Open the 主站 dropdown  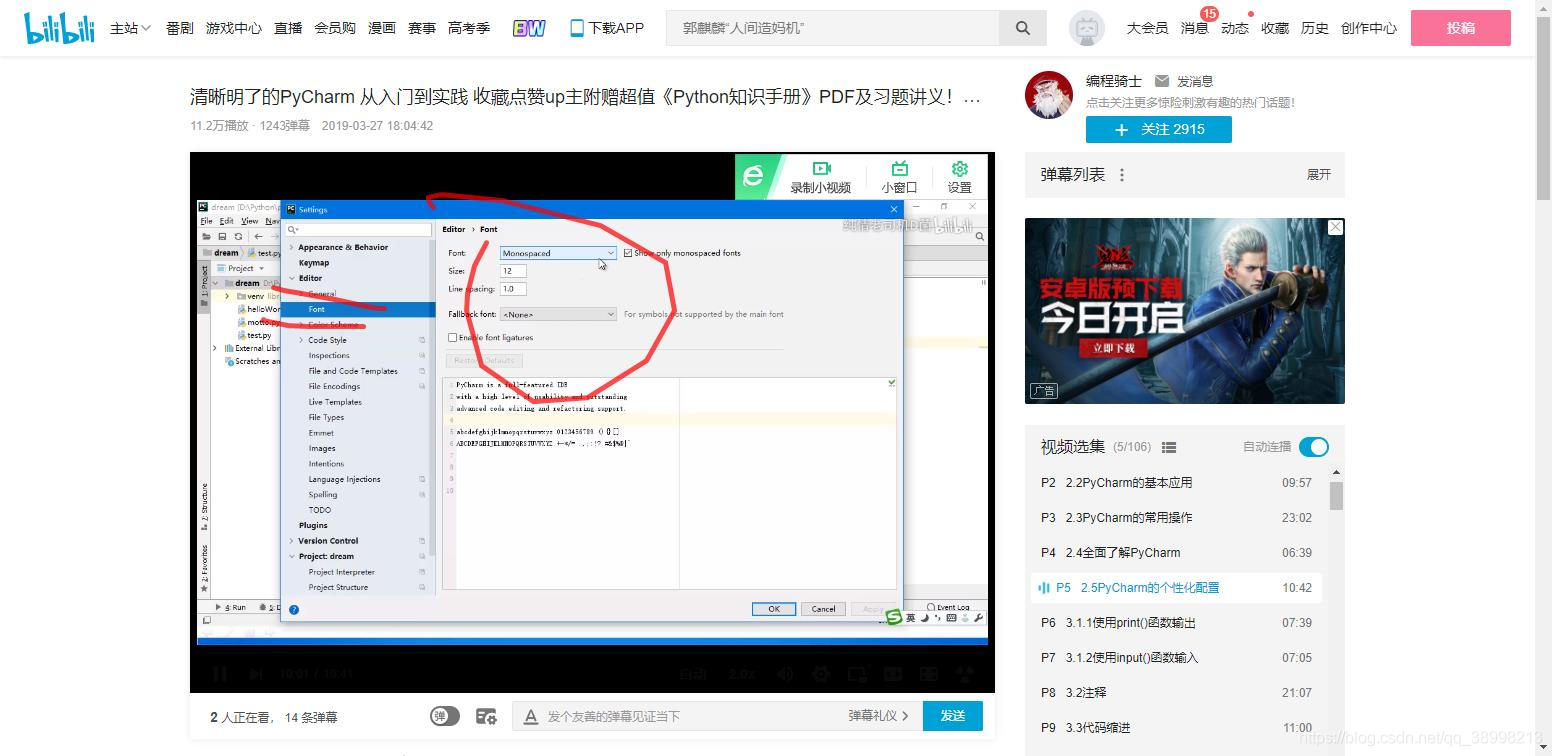(130, 28)
